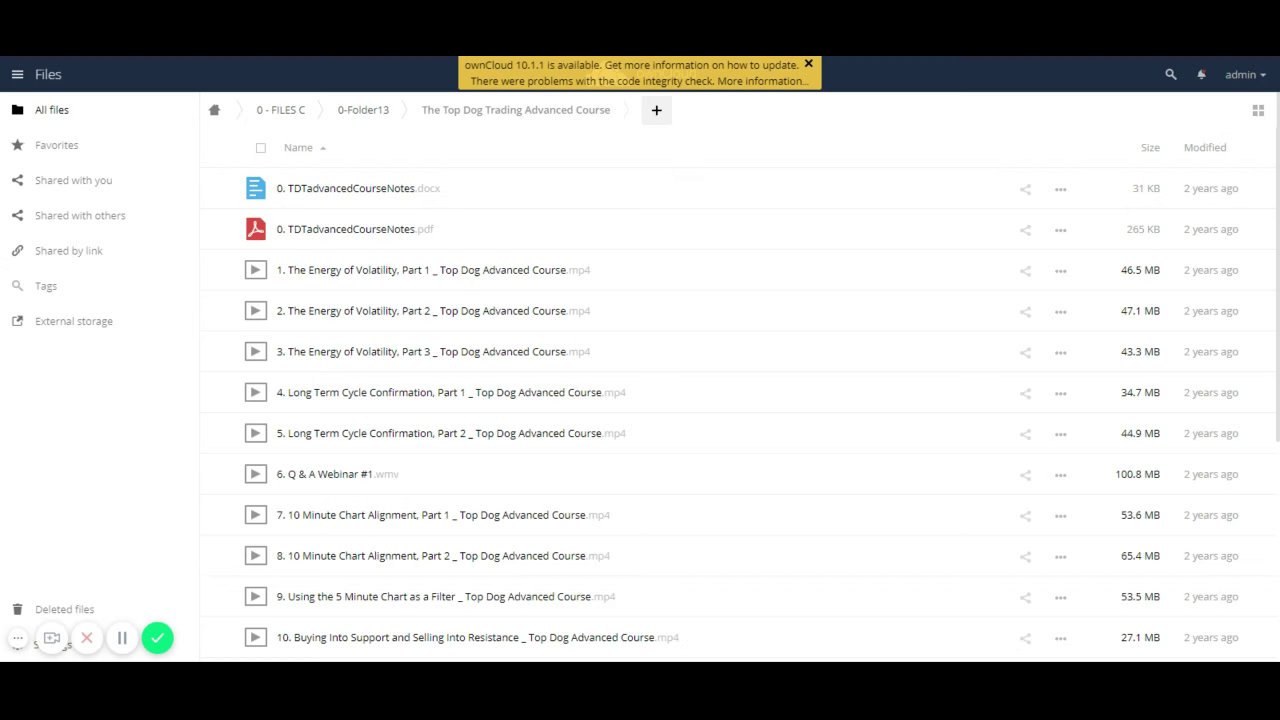Share the Q & A Webinar #1 file

point(1025,475)
